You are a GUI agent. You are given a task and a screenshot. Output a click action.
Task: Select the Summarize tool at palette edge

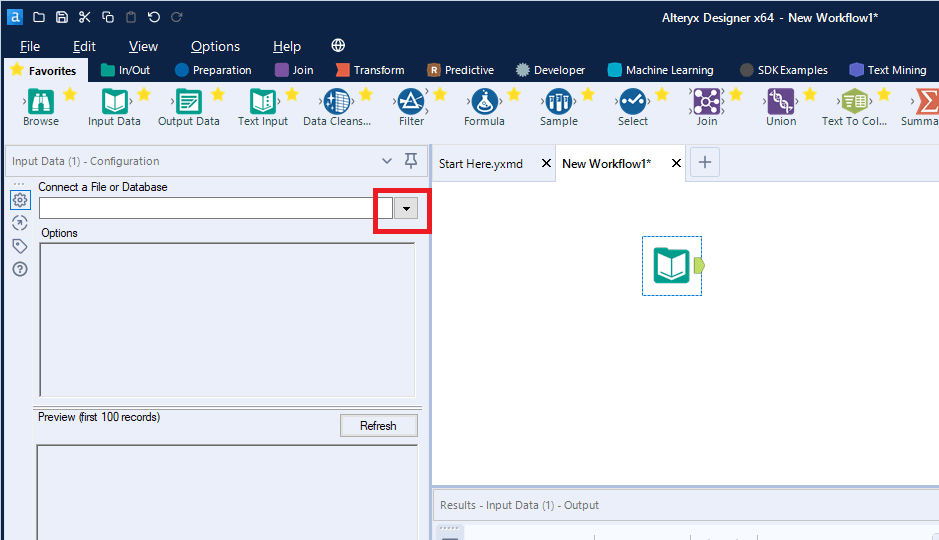pos(926,101)
